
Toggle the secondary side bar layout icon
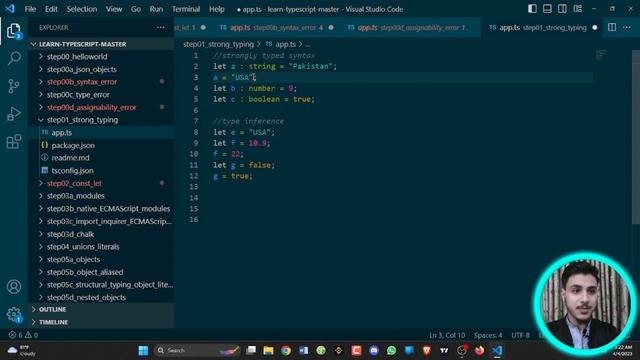pos(562,9)
